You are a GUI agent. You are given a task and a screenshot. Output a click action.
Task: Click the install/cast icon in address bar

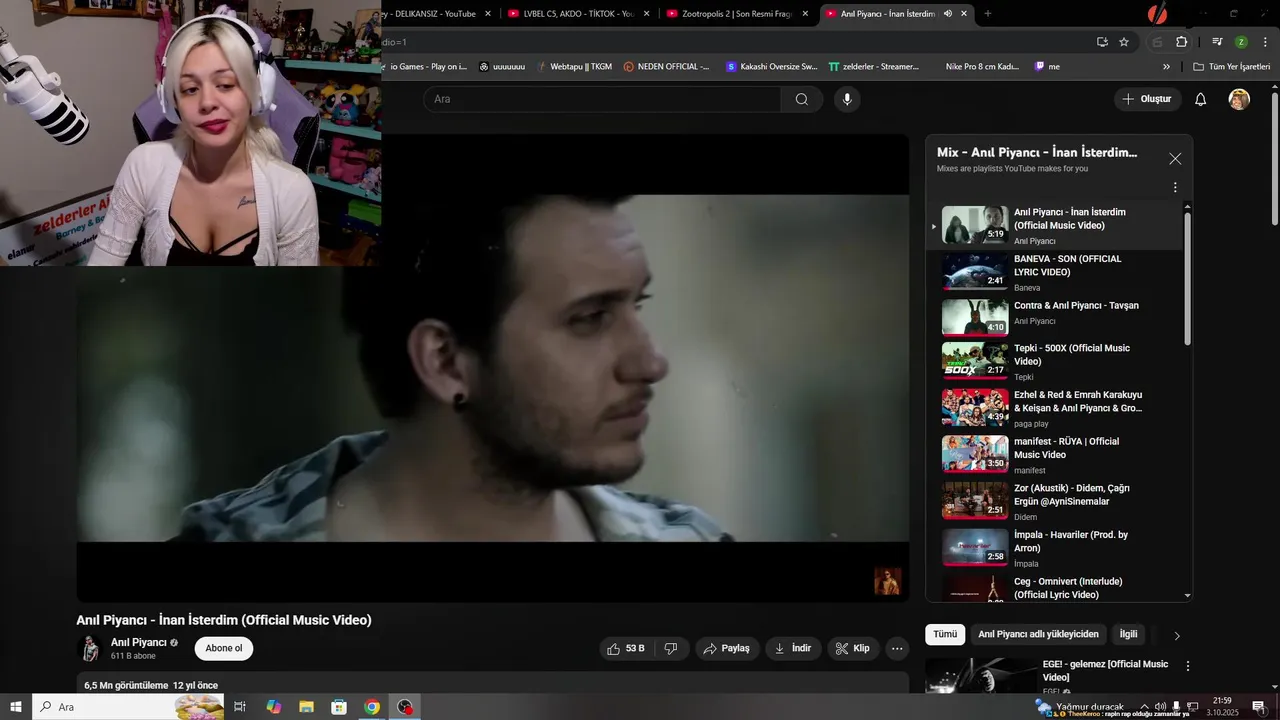(1102, 42)
